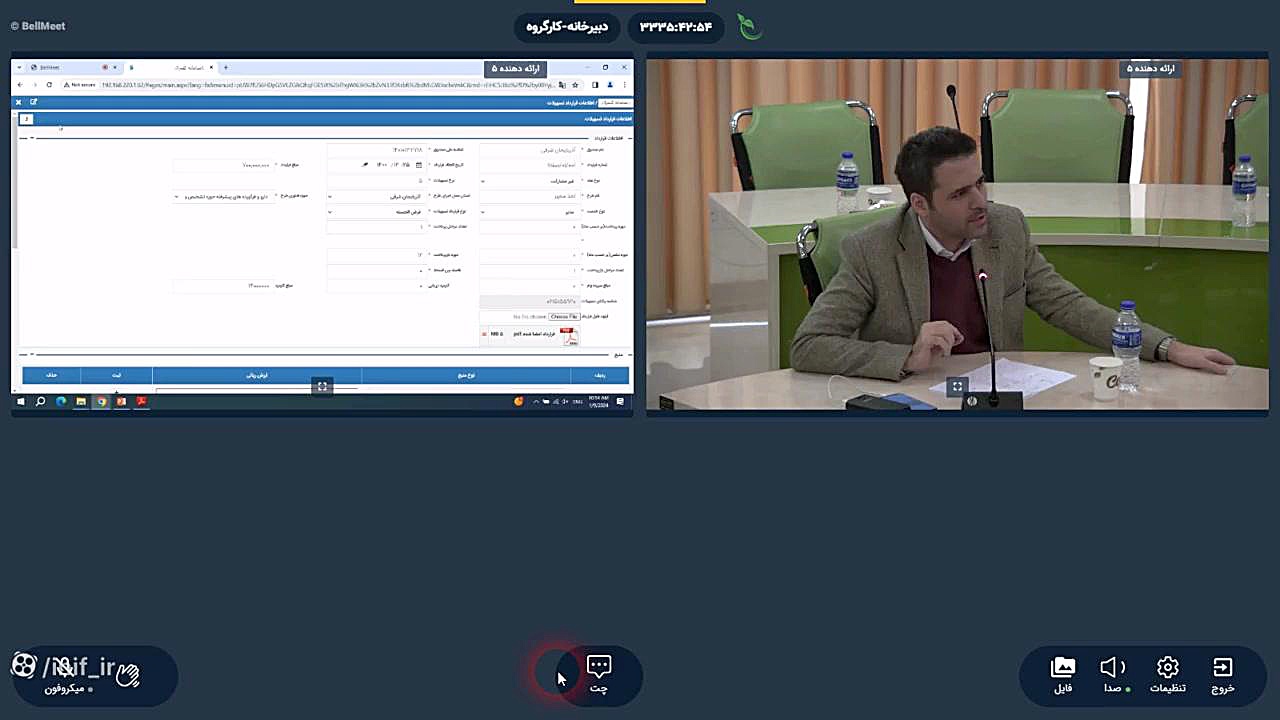Click red delete icon beside PDF attachment
This screenshot has height=720, width=1280.
(x=485, y=334)
